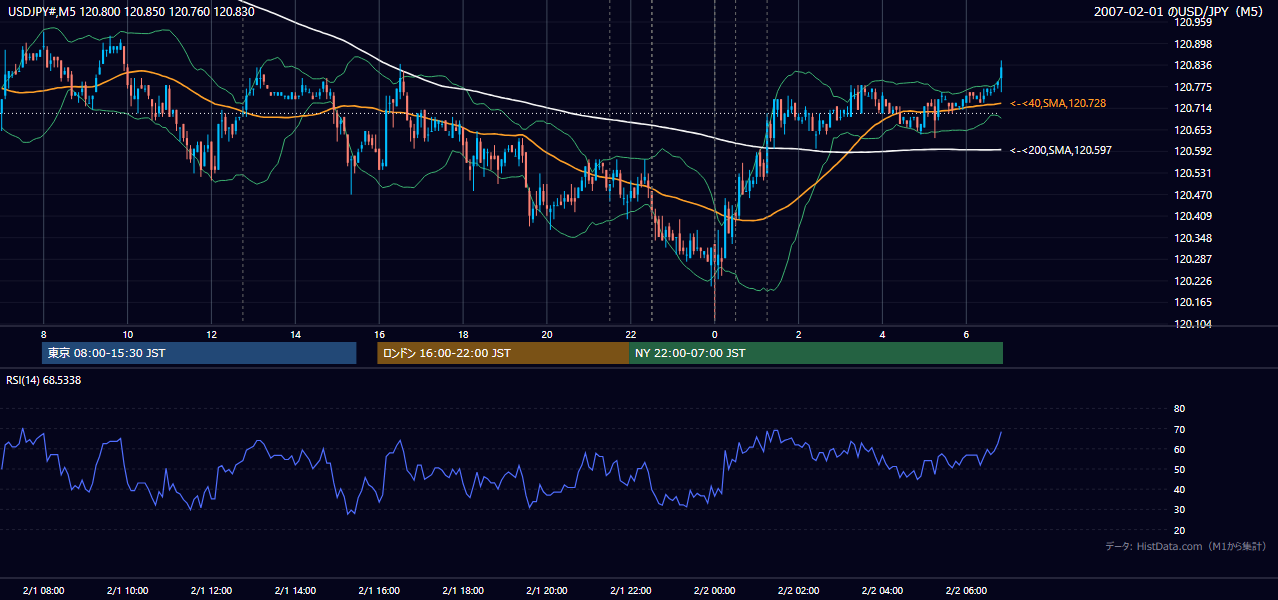Viewport: 1278px width, 600px height.
Task: Click hour marker 14 under price chart
Action: tap(295, 333)
